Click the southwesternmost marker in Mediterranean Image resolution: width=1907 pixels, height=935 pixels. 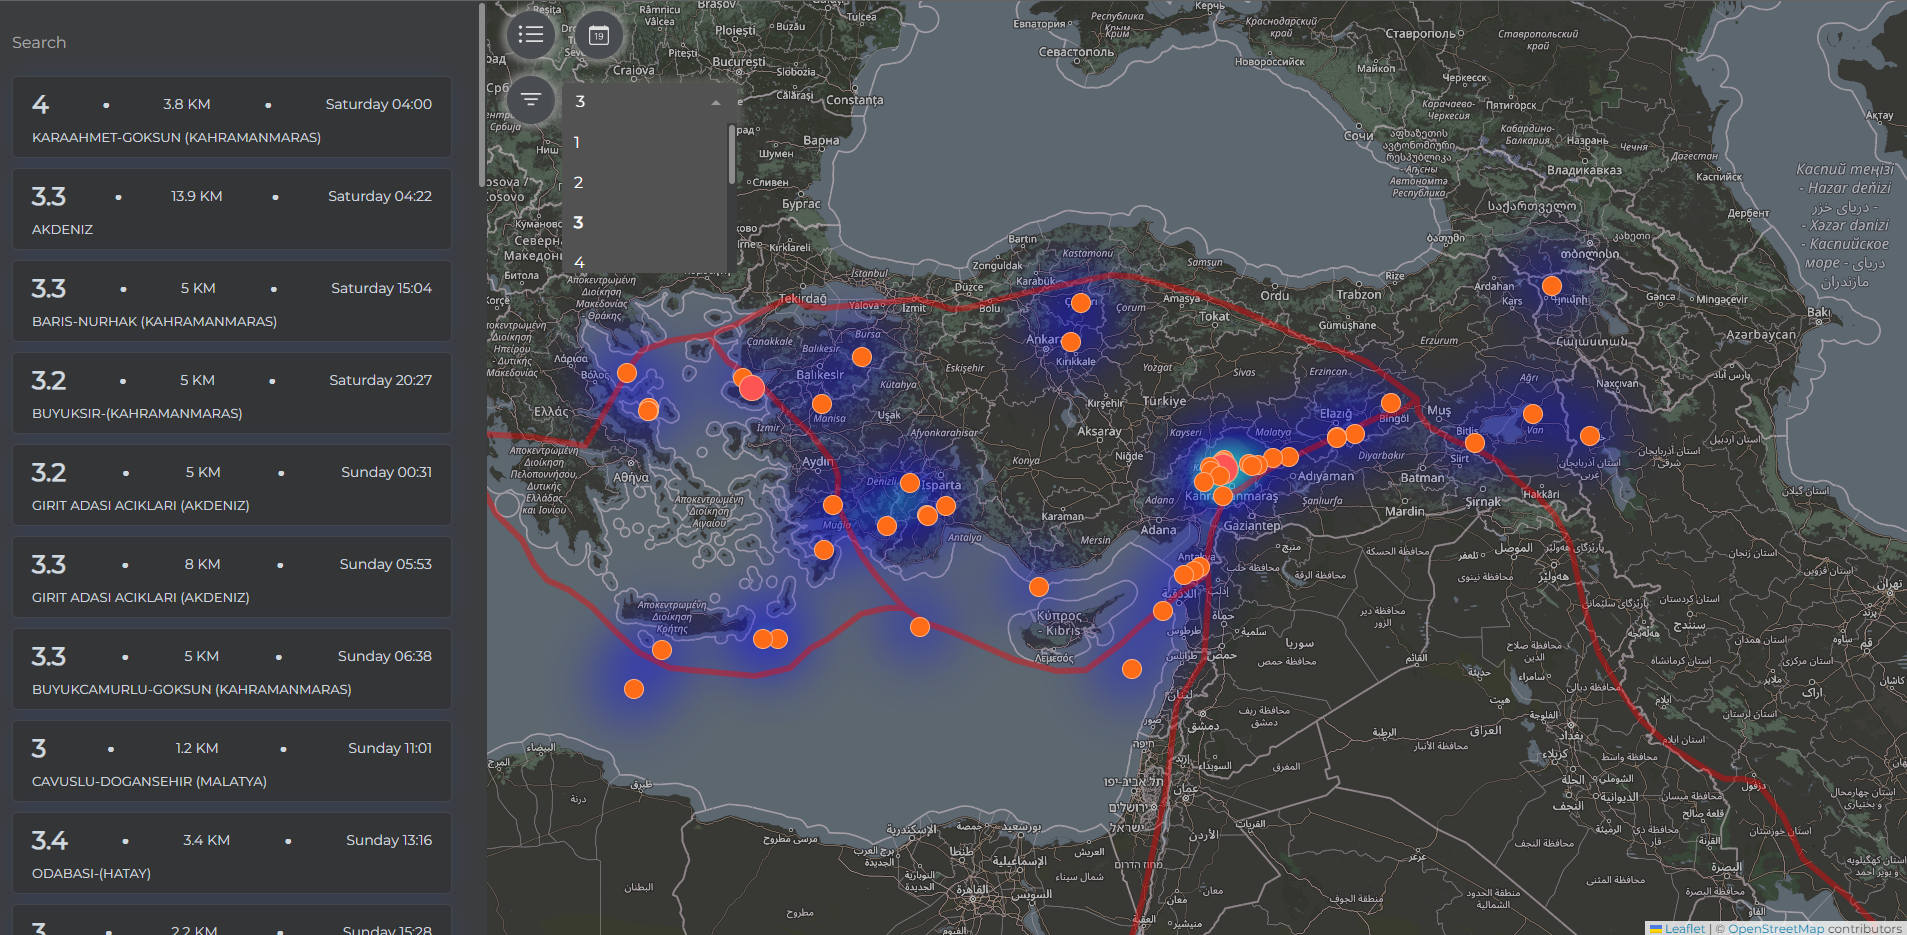[634, 689]
